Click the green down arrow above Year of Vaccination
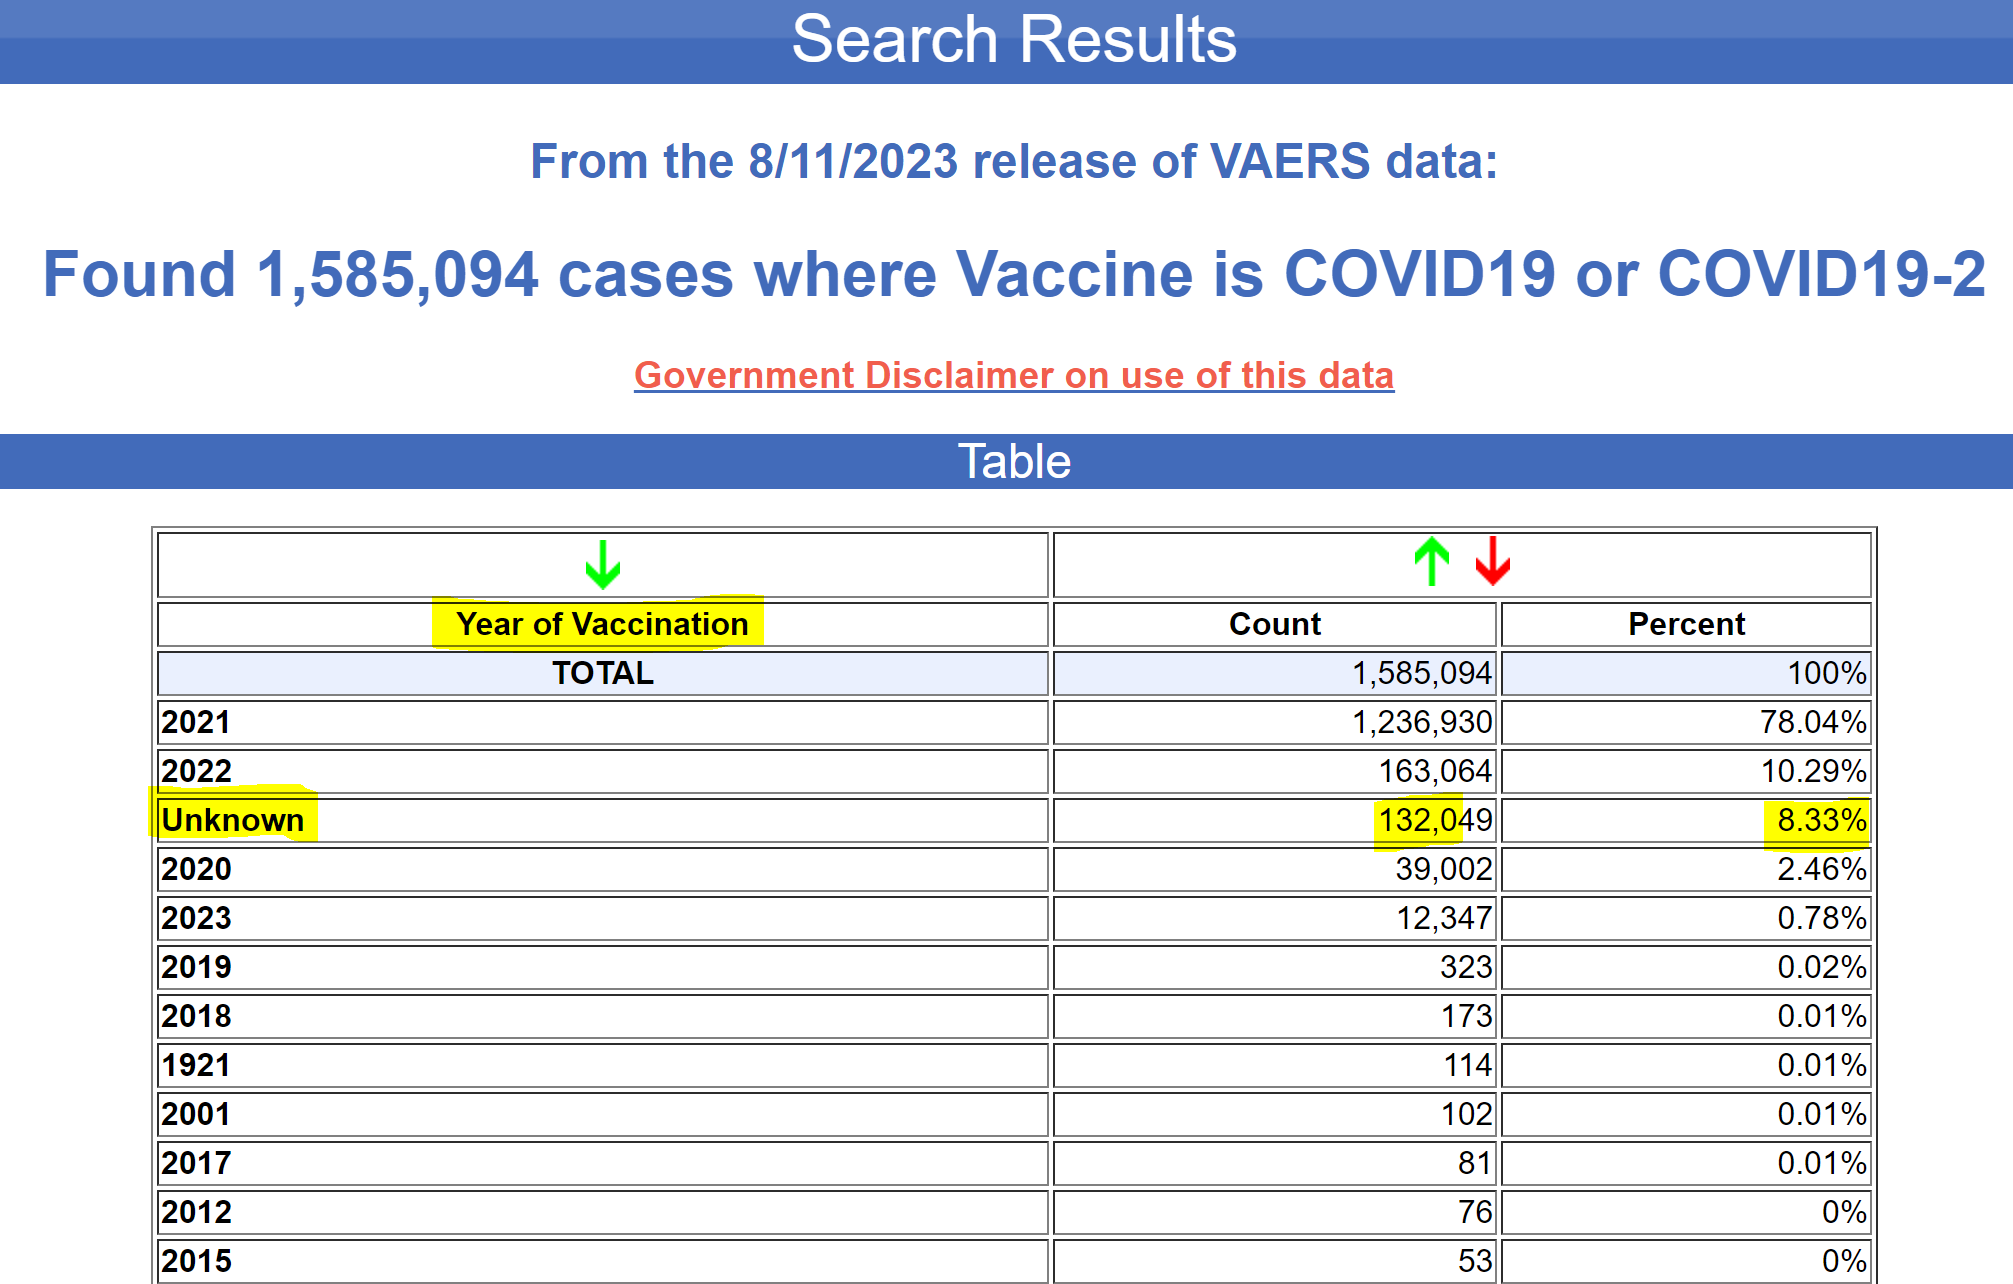The image size is (2013, 1284). click(603, 564)
